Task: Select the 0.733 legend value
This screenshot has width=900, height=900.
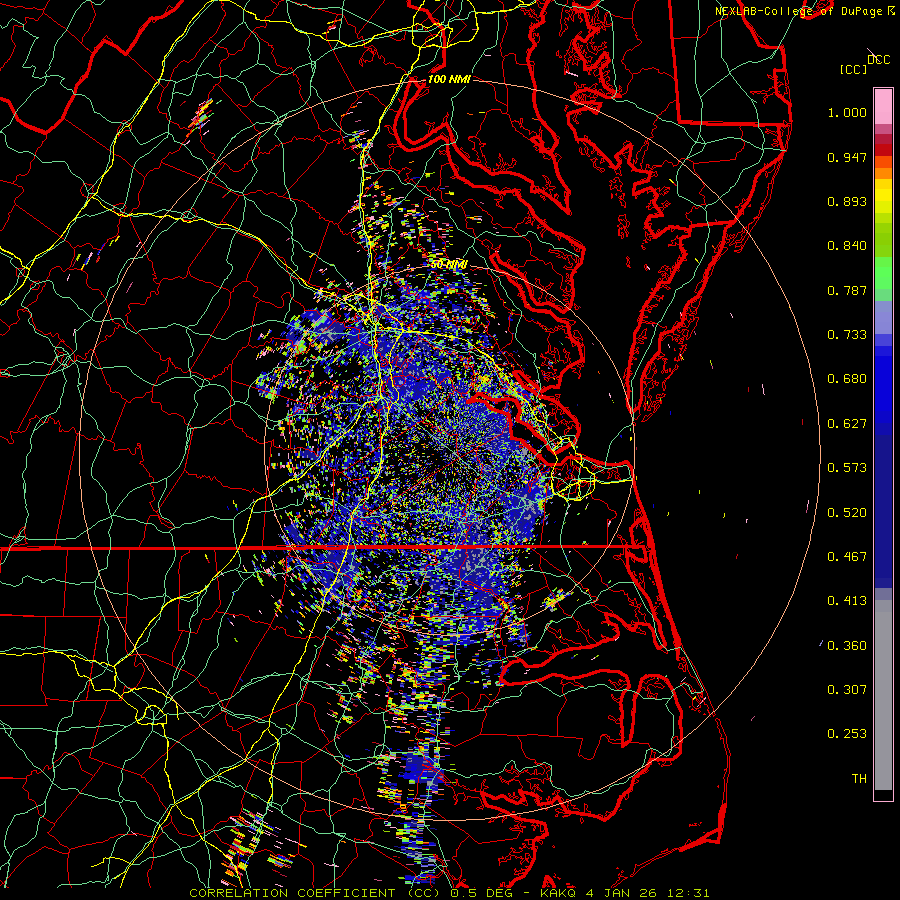Action: [847, 335]
